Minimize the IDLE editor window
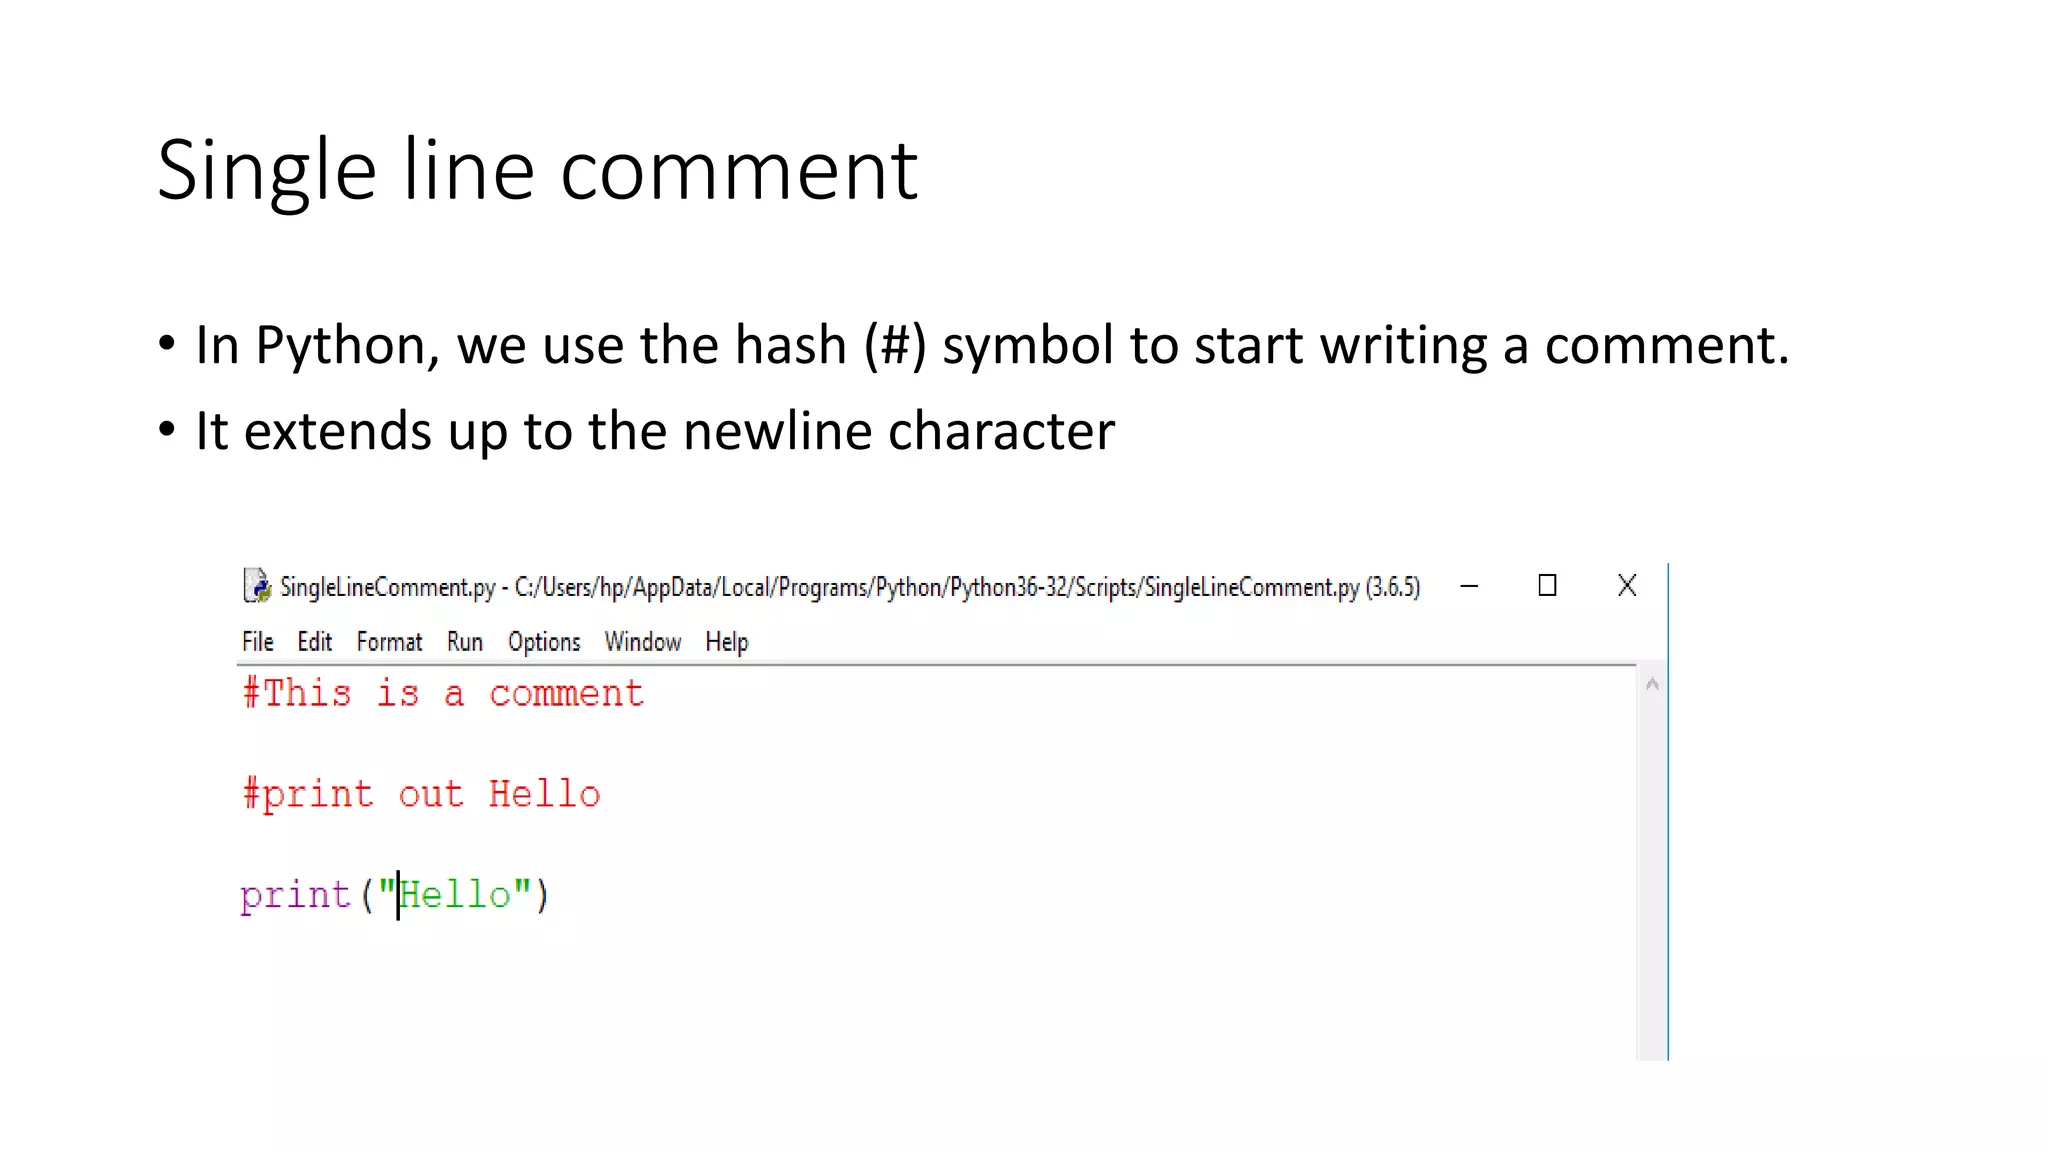The width and height of the screenshot is (2048, 1152). pyautogui.click(x=1469, y=586)
